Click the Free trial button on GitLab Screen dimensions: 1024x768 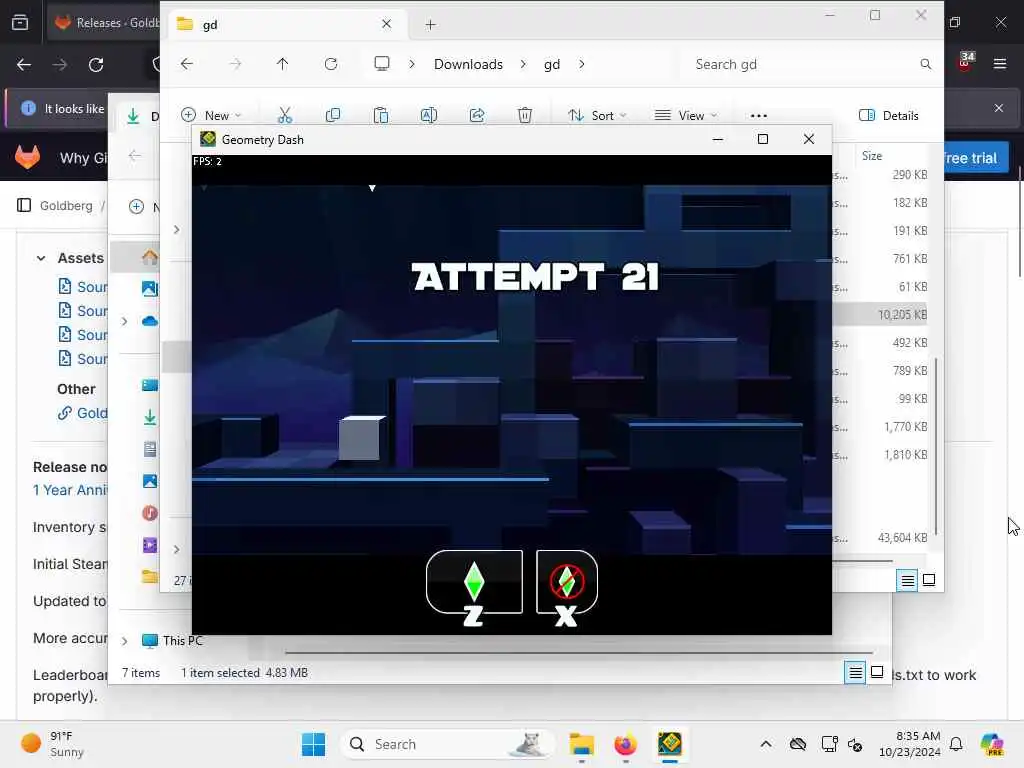coord(976,158)
